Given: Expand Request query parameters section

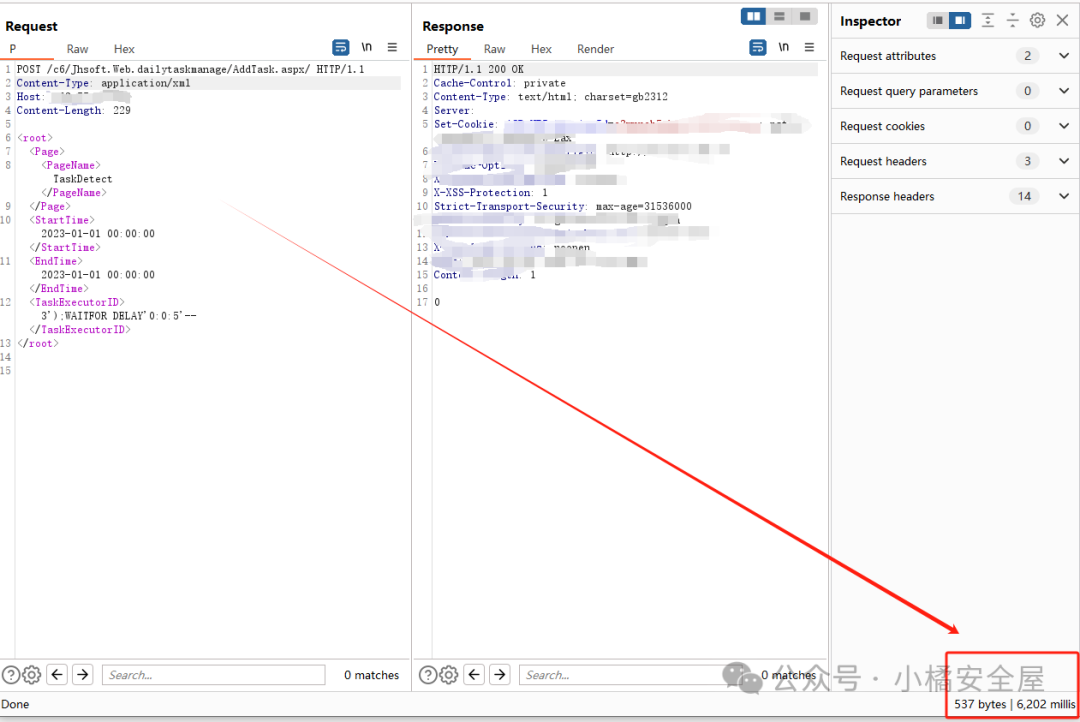Looking at the screenshot, I should pyautogui.click(x=1063, y=91).
